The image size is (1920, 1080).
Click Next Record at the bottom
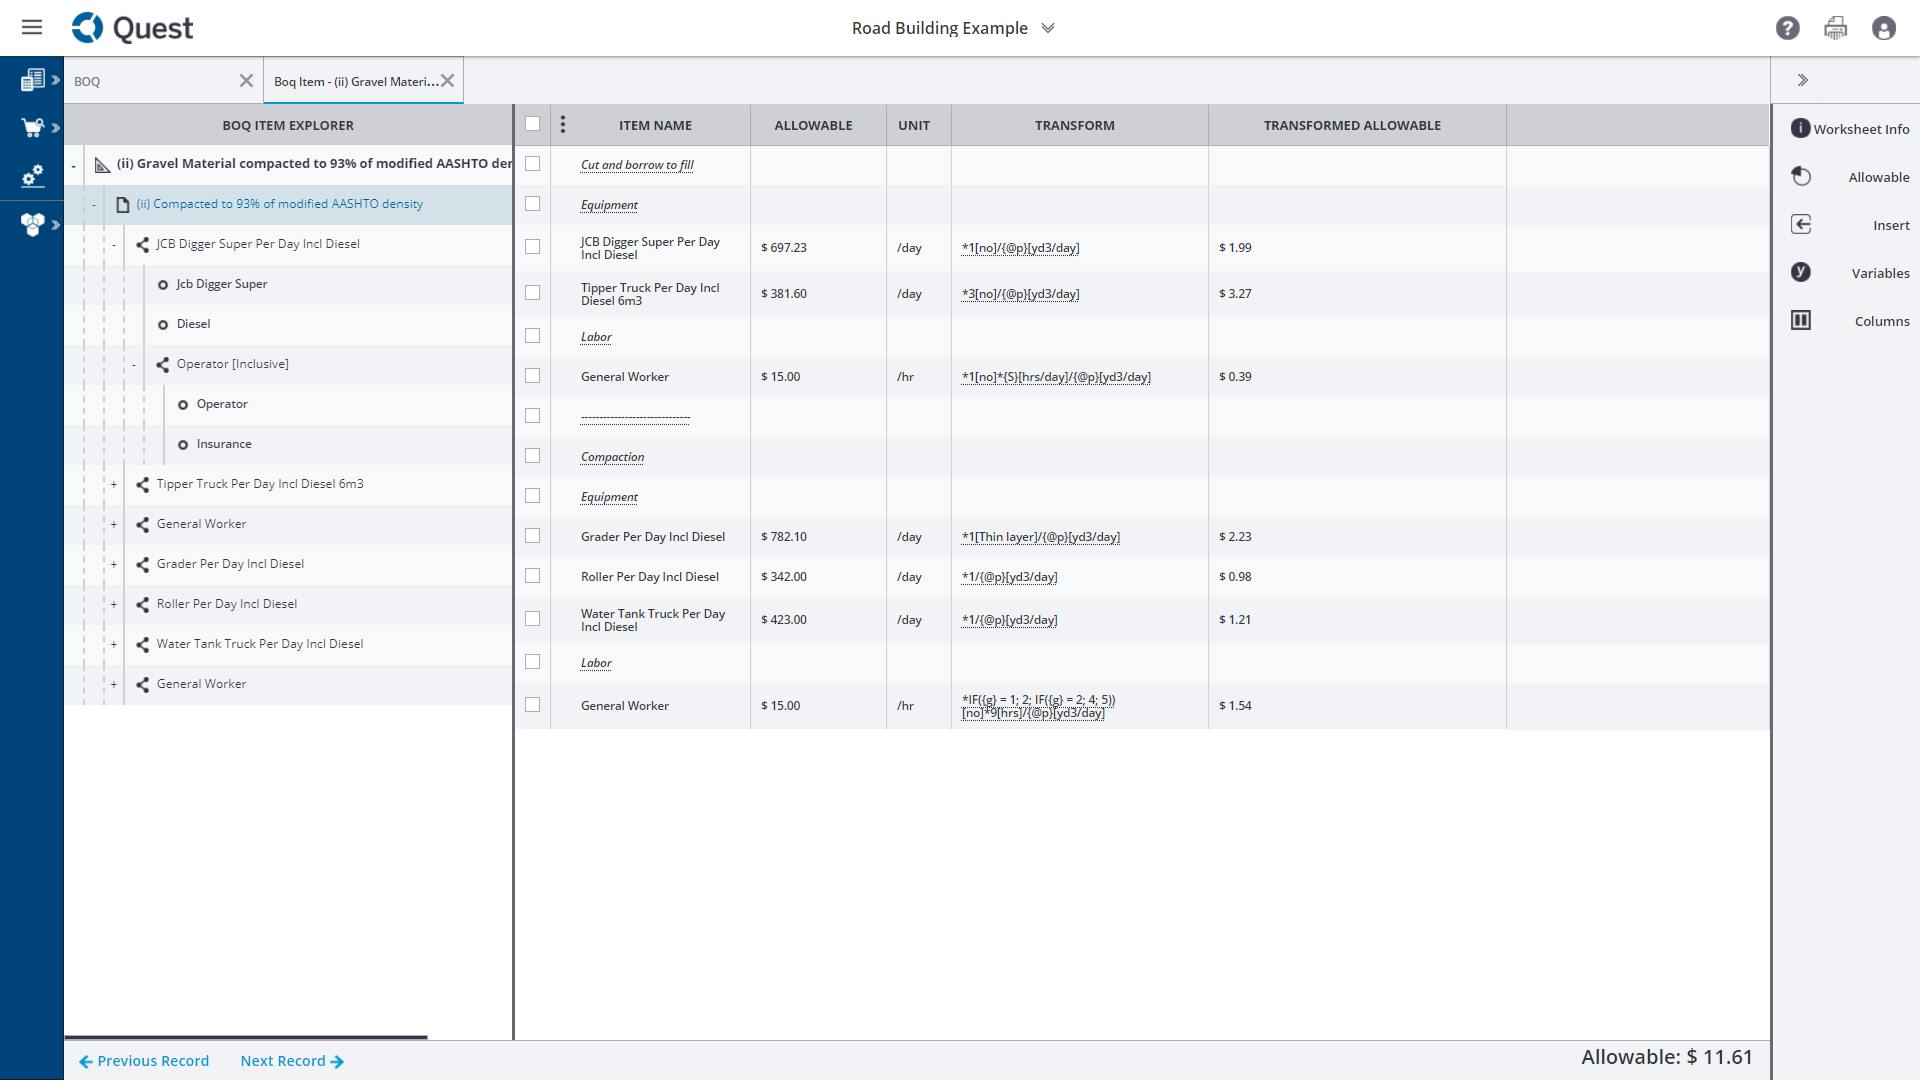coord(283,1060)
